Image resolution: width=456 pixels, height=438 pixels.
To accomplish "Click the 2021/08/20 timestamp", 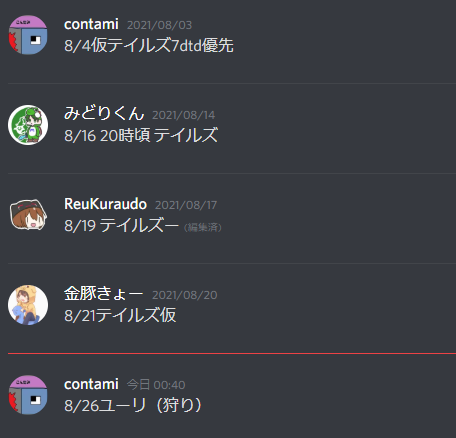I will point(185,295).
